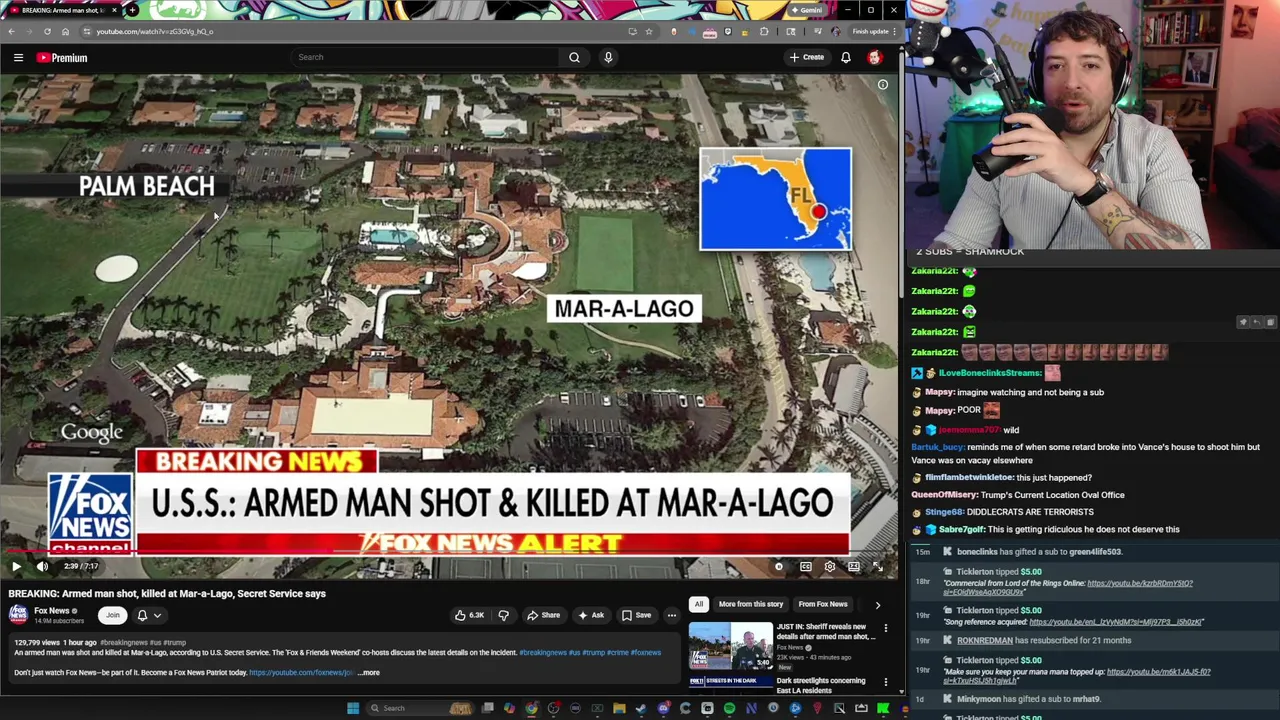Open options for the Sheriff reveals new details video
Screen dimensions: 1280x720
point(885,629)
